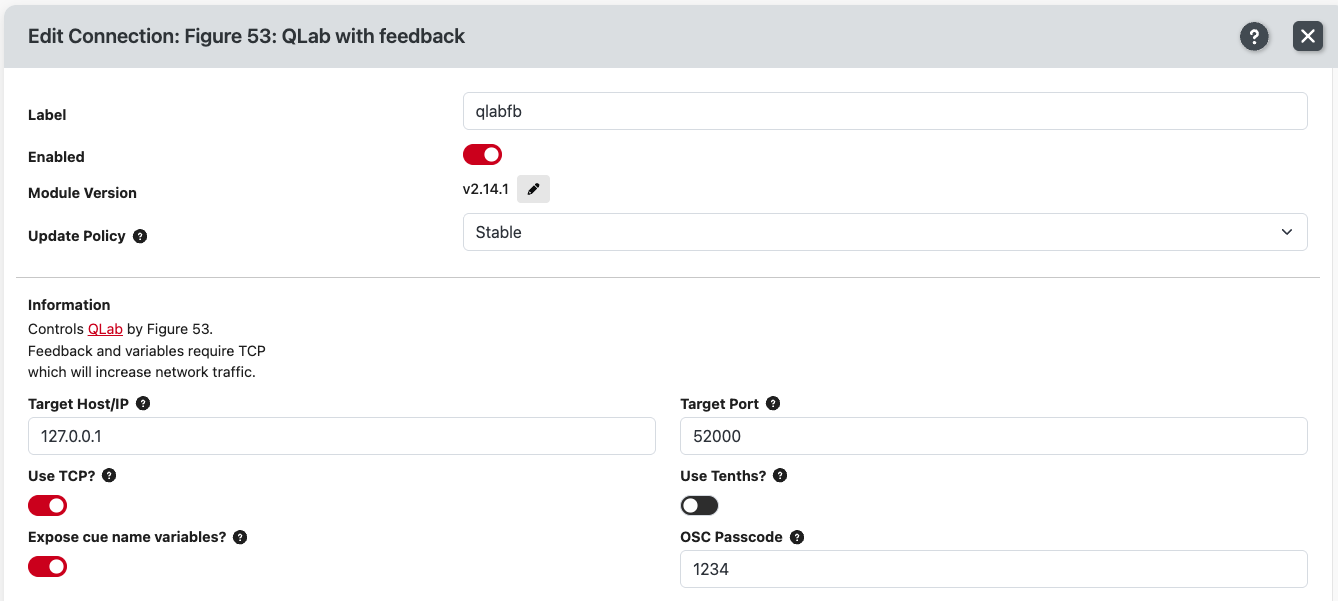The width and height of the screenshot is (1338, 601).
Task: Open the Update Policy Stable dropdown
Action: tap(885, 232)
